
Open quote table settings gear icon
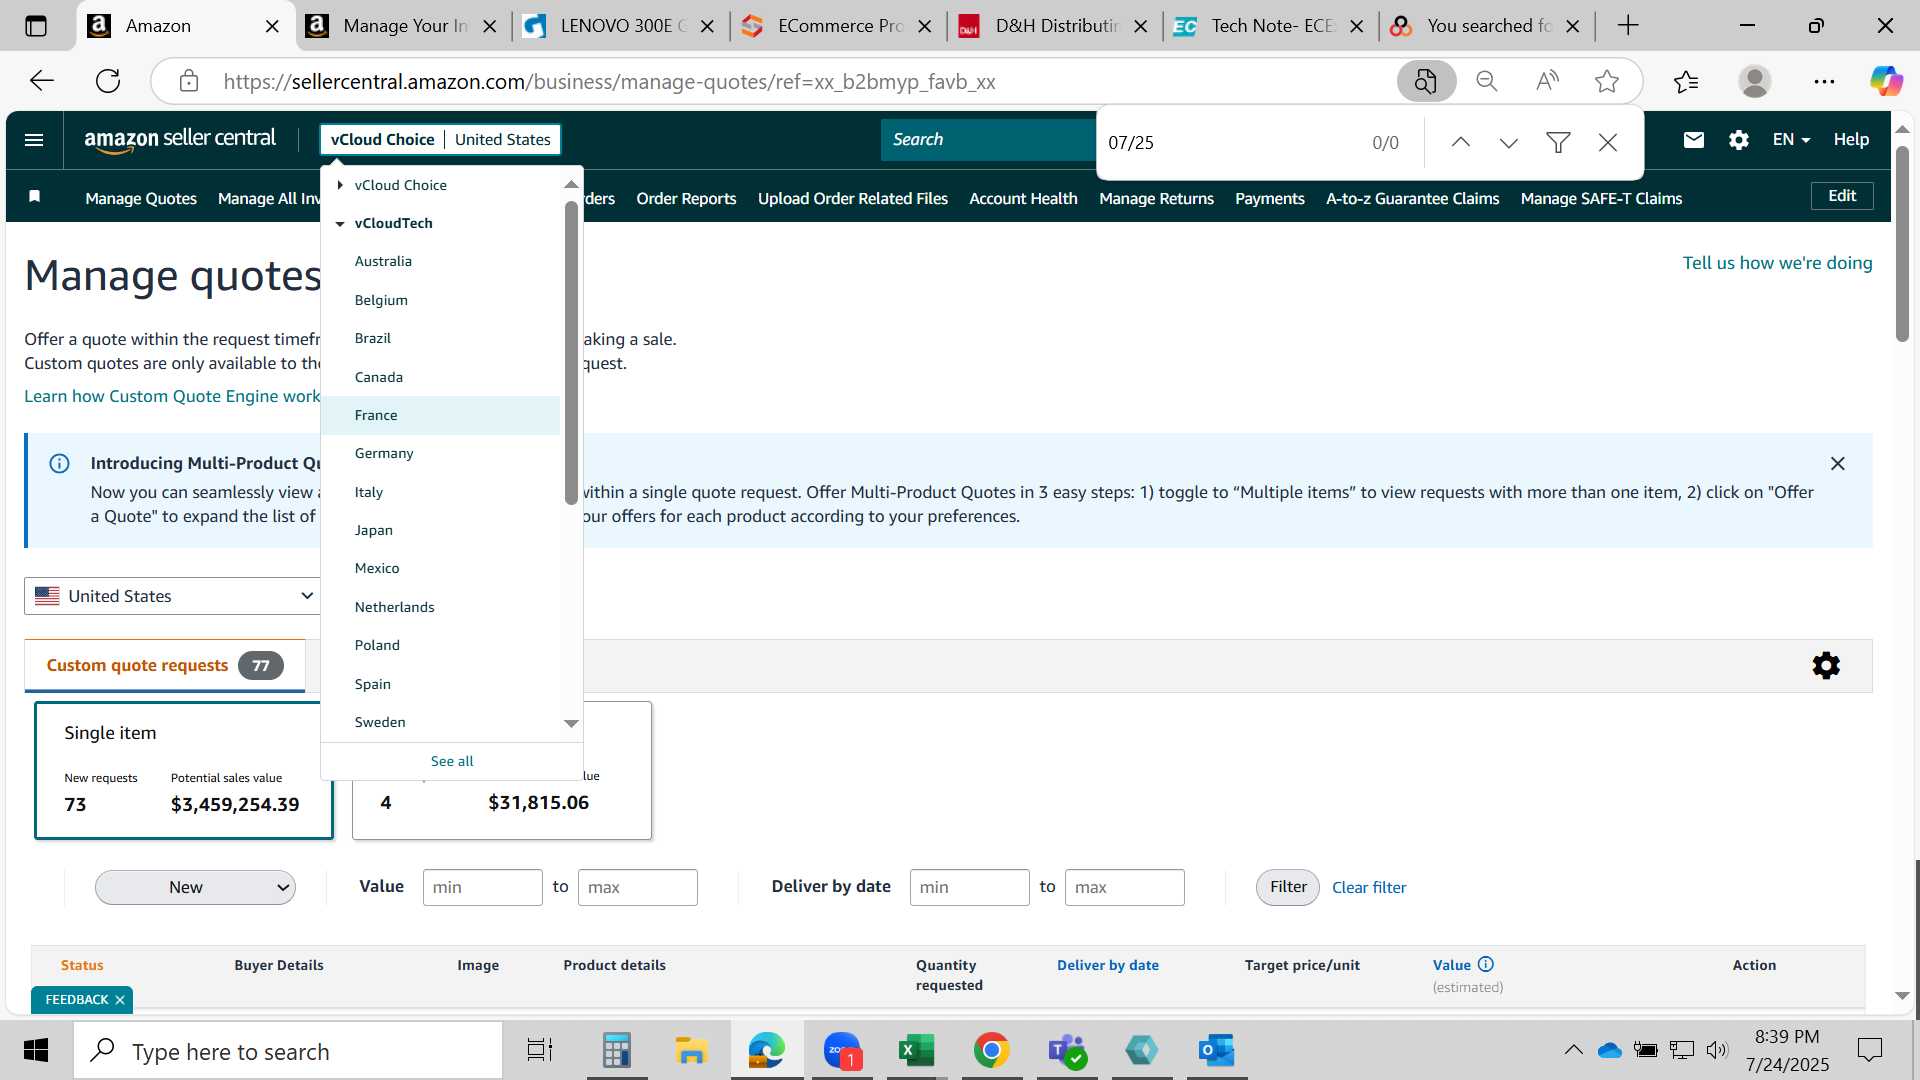click(x=1826, y=666)
